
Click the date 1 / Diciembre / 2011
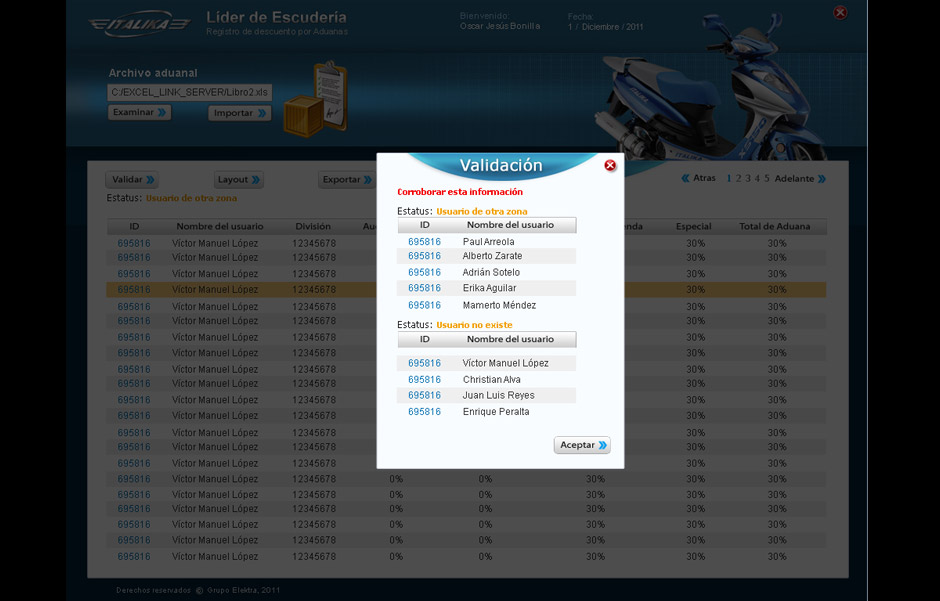605,27
